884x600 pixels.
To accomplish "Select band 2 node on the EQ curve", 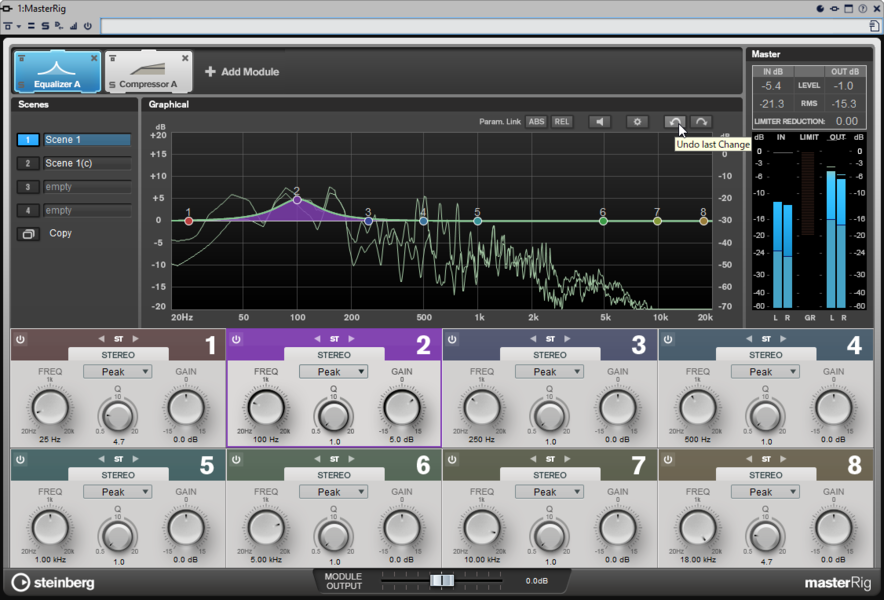I will pyautogui.click(x=297, y=200).
